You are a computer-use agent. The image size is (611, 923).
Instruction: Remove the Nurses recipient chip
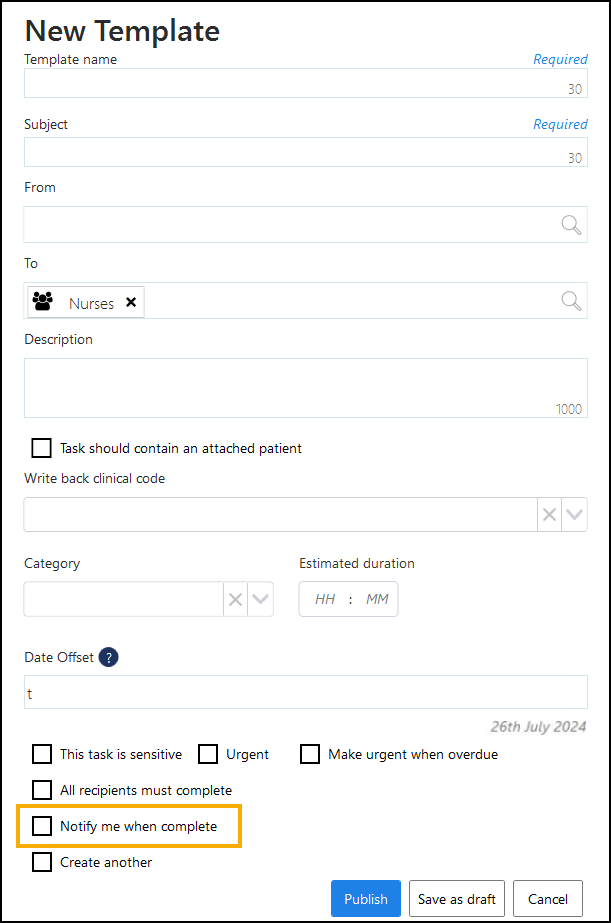131,303
